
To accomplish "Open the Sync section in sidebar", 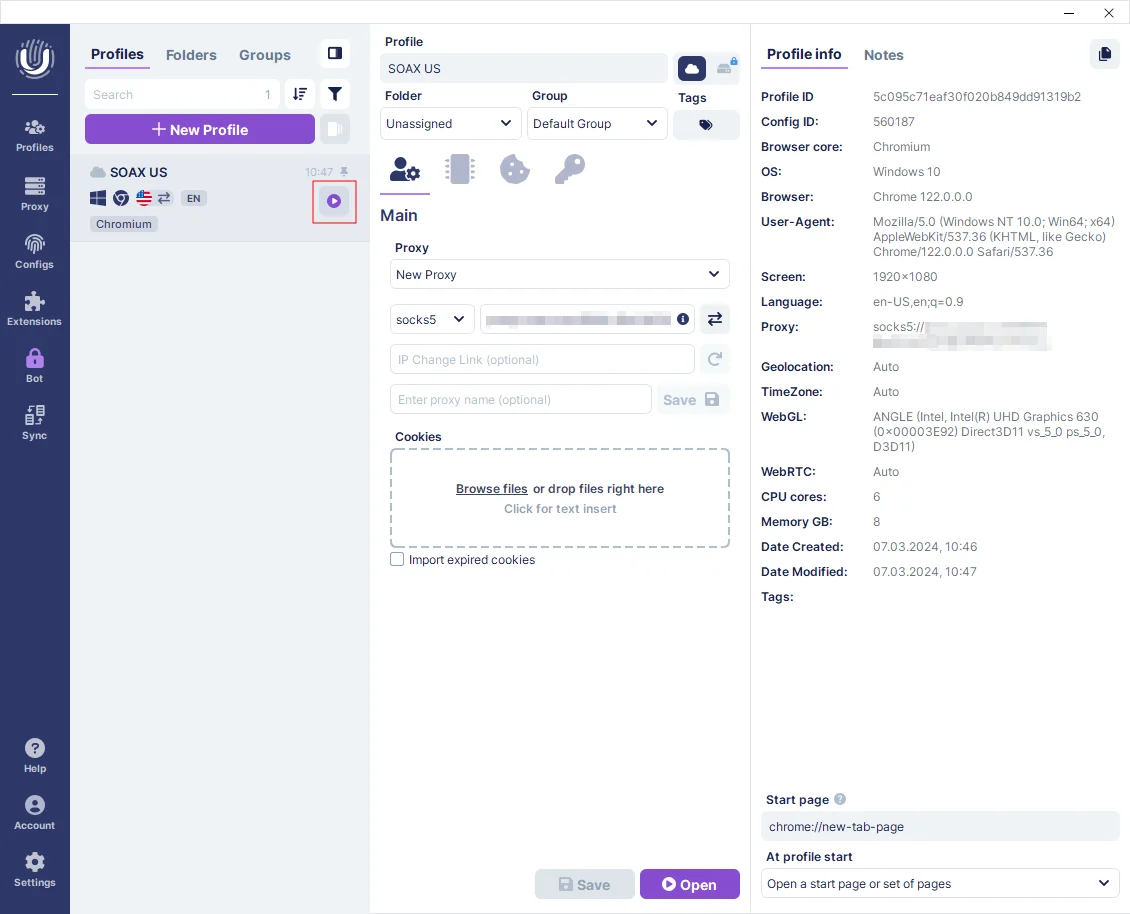I will click(35, 422).
